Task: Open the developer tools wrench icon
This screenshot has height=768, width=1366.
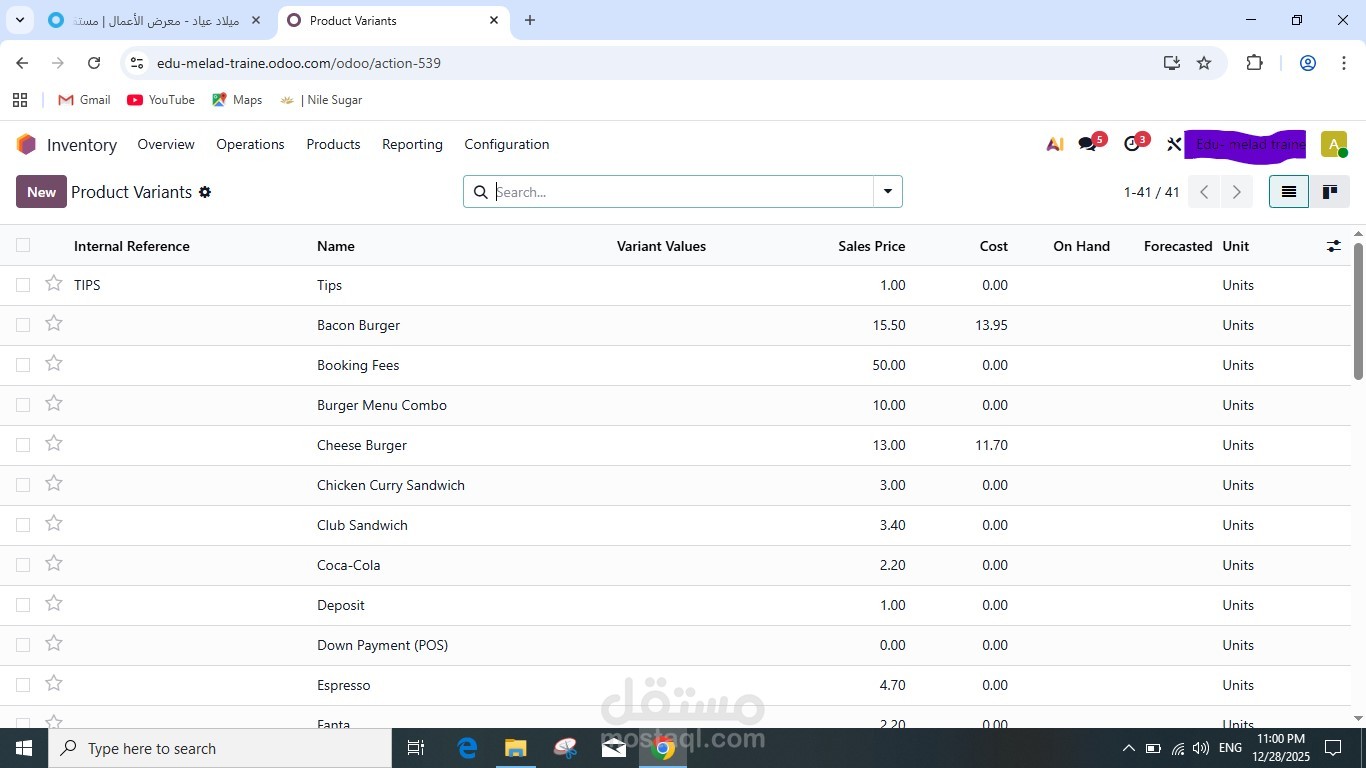Action: 1174,144
